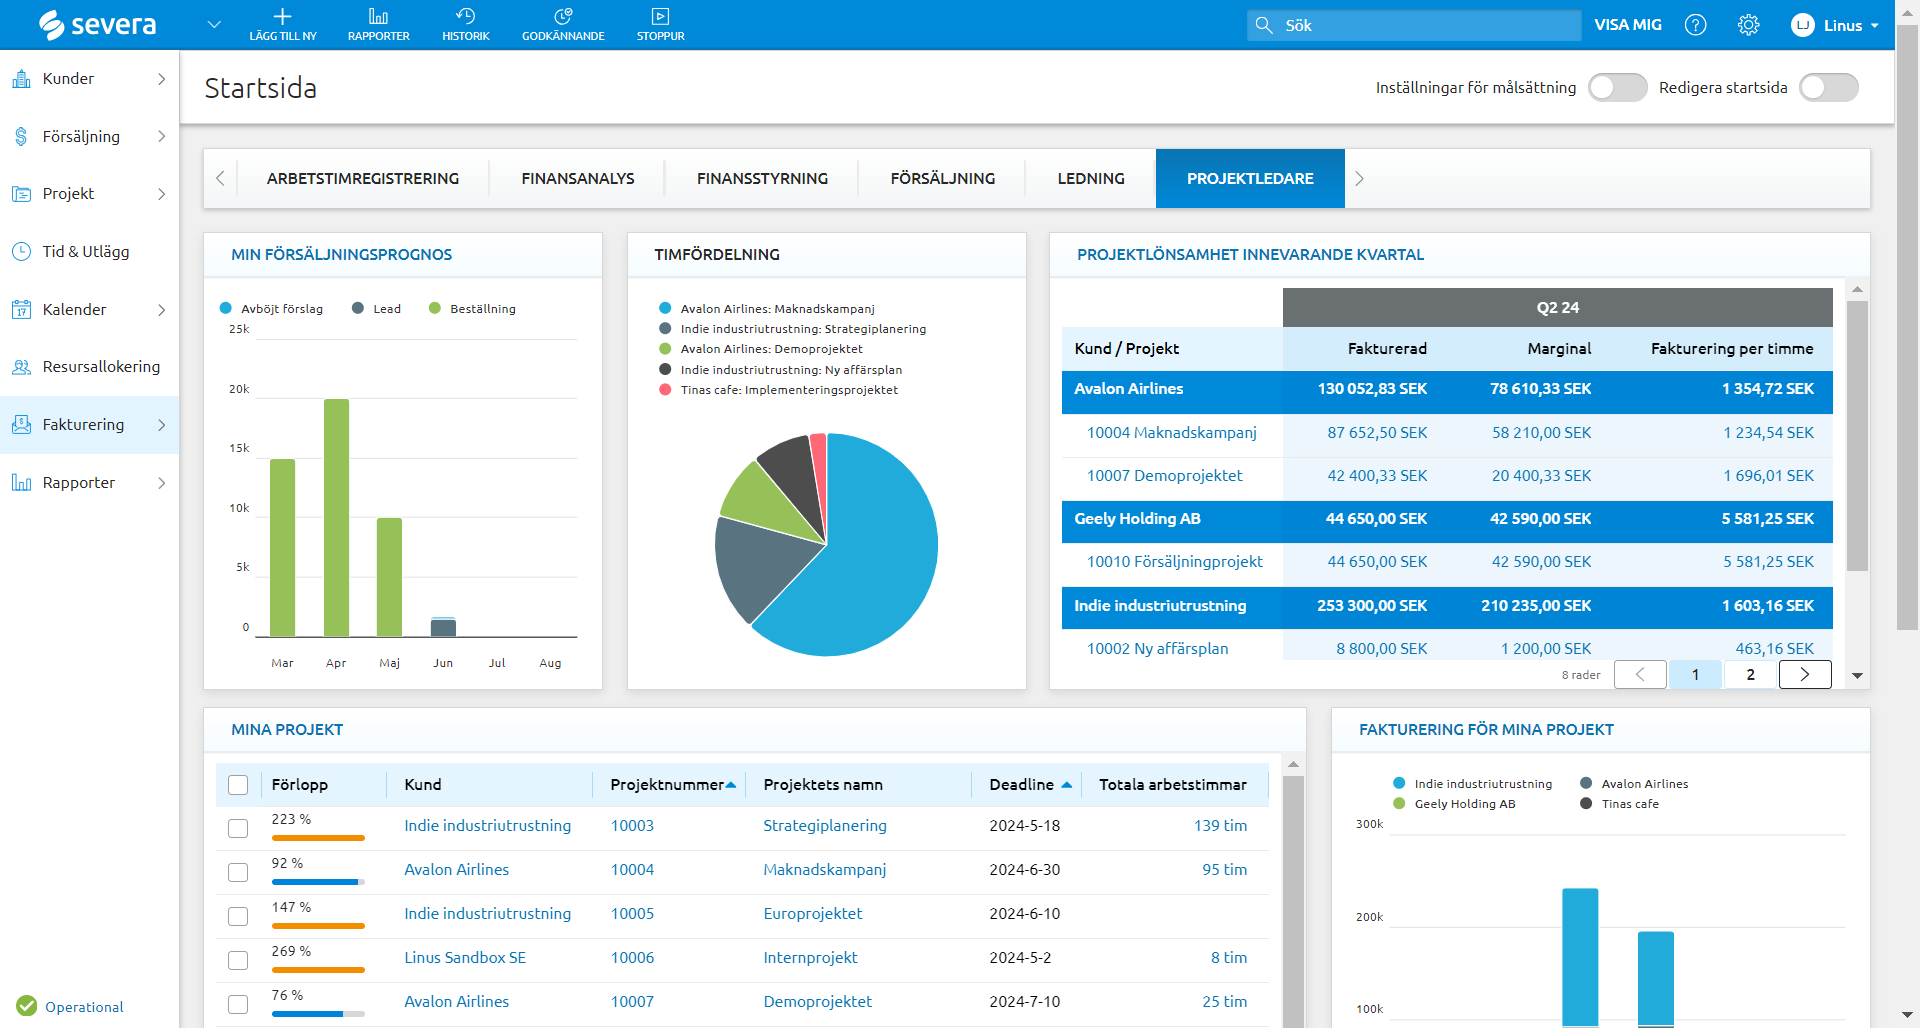Start the Stoppur timer icon
The image size is (1920, 1028).
point(660,17)
